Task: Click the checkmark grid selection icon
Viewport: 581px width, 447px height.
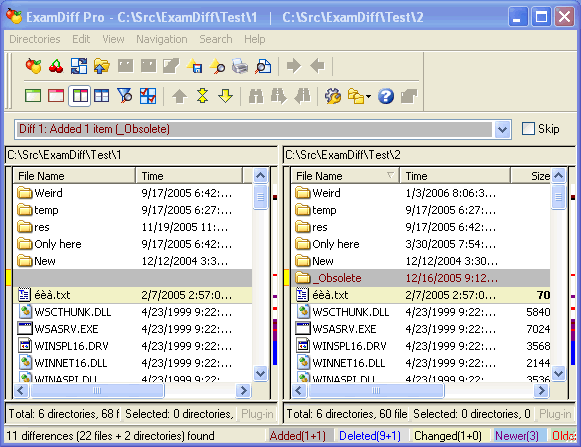Action: click(x=148, y=96)
